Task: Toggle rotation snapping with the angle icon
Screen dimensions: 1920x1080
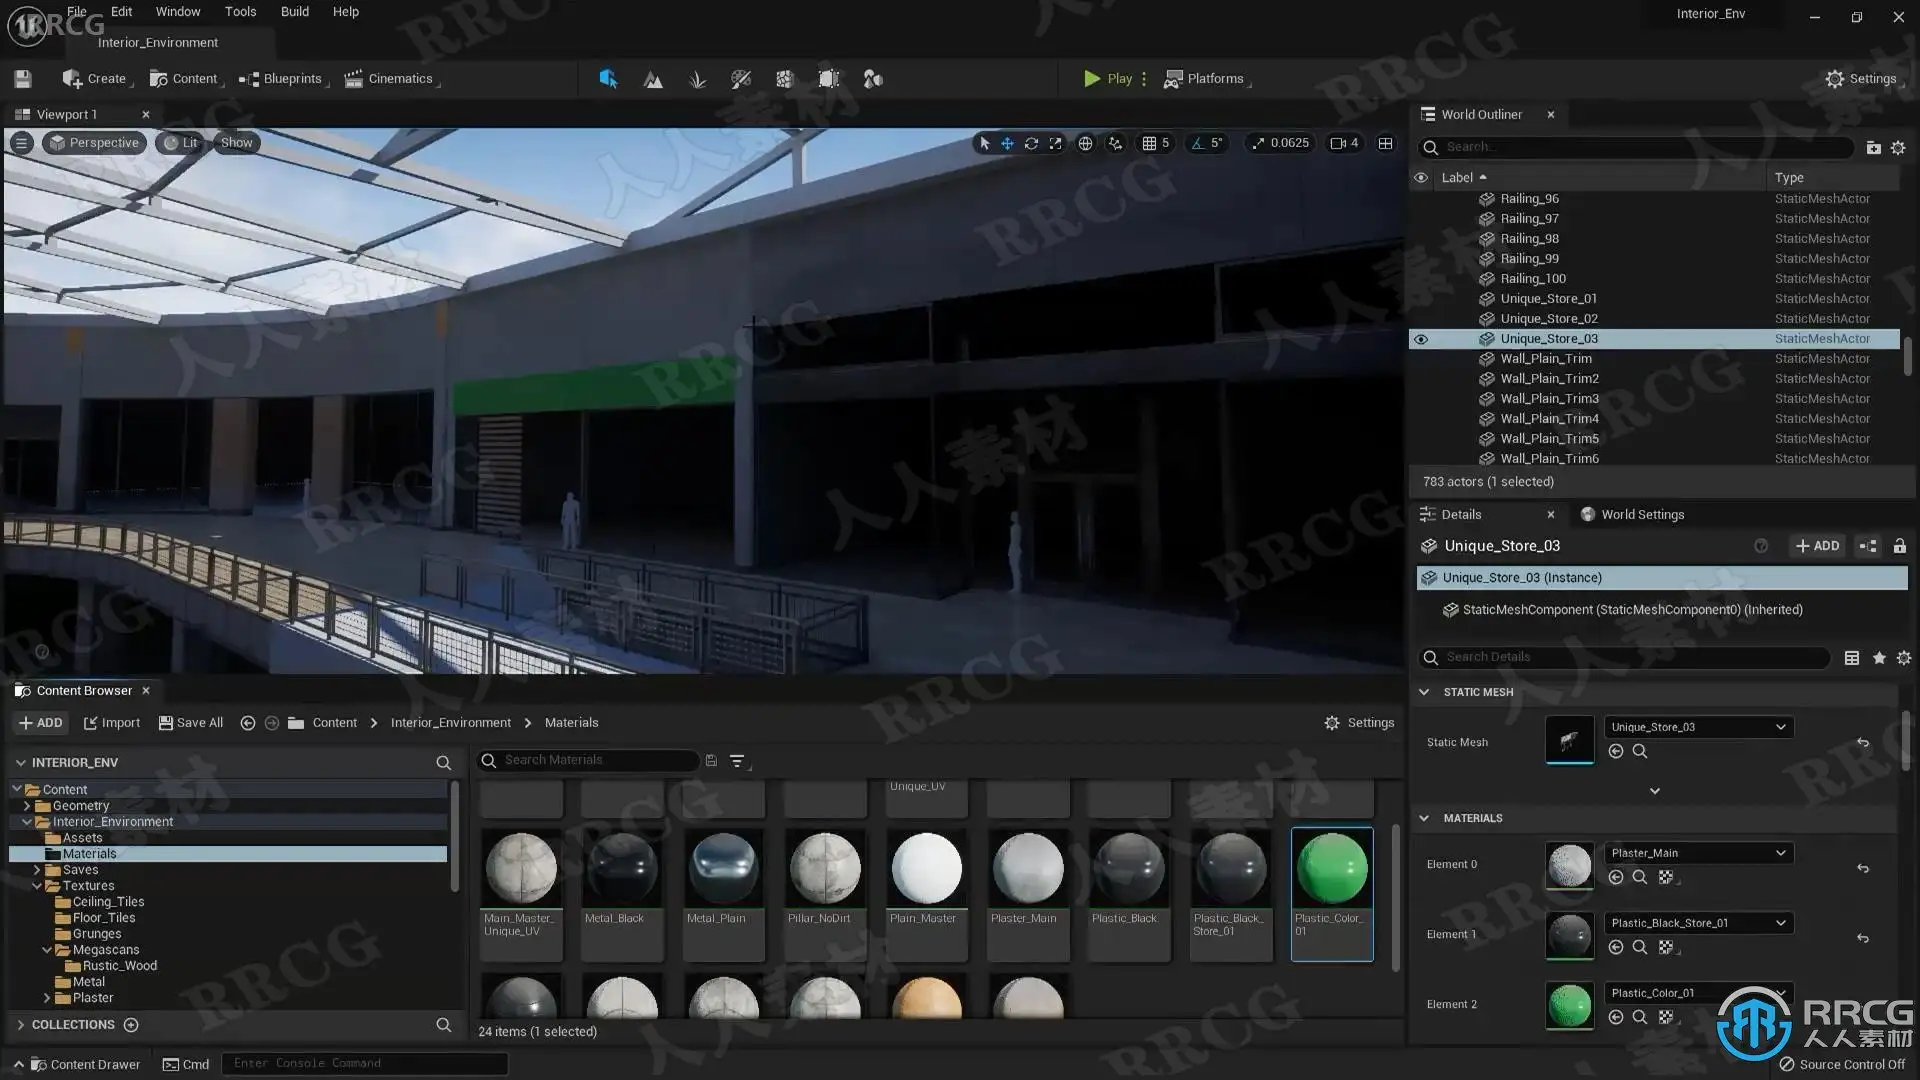Action: point(1197,143)
